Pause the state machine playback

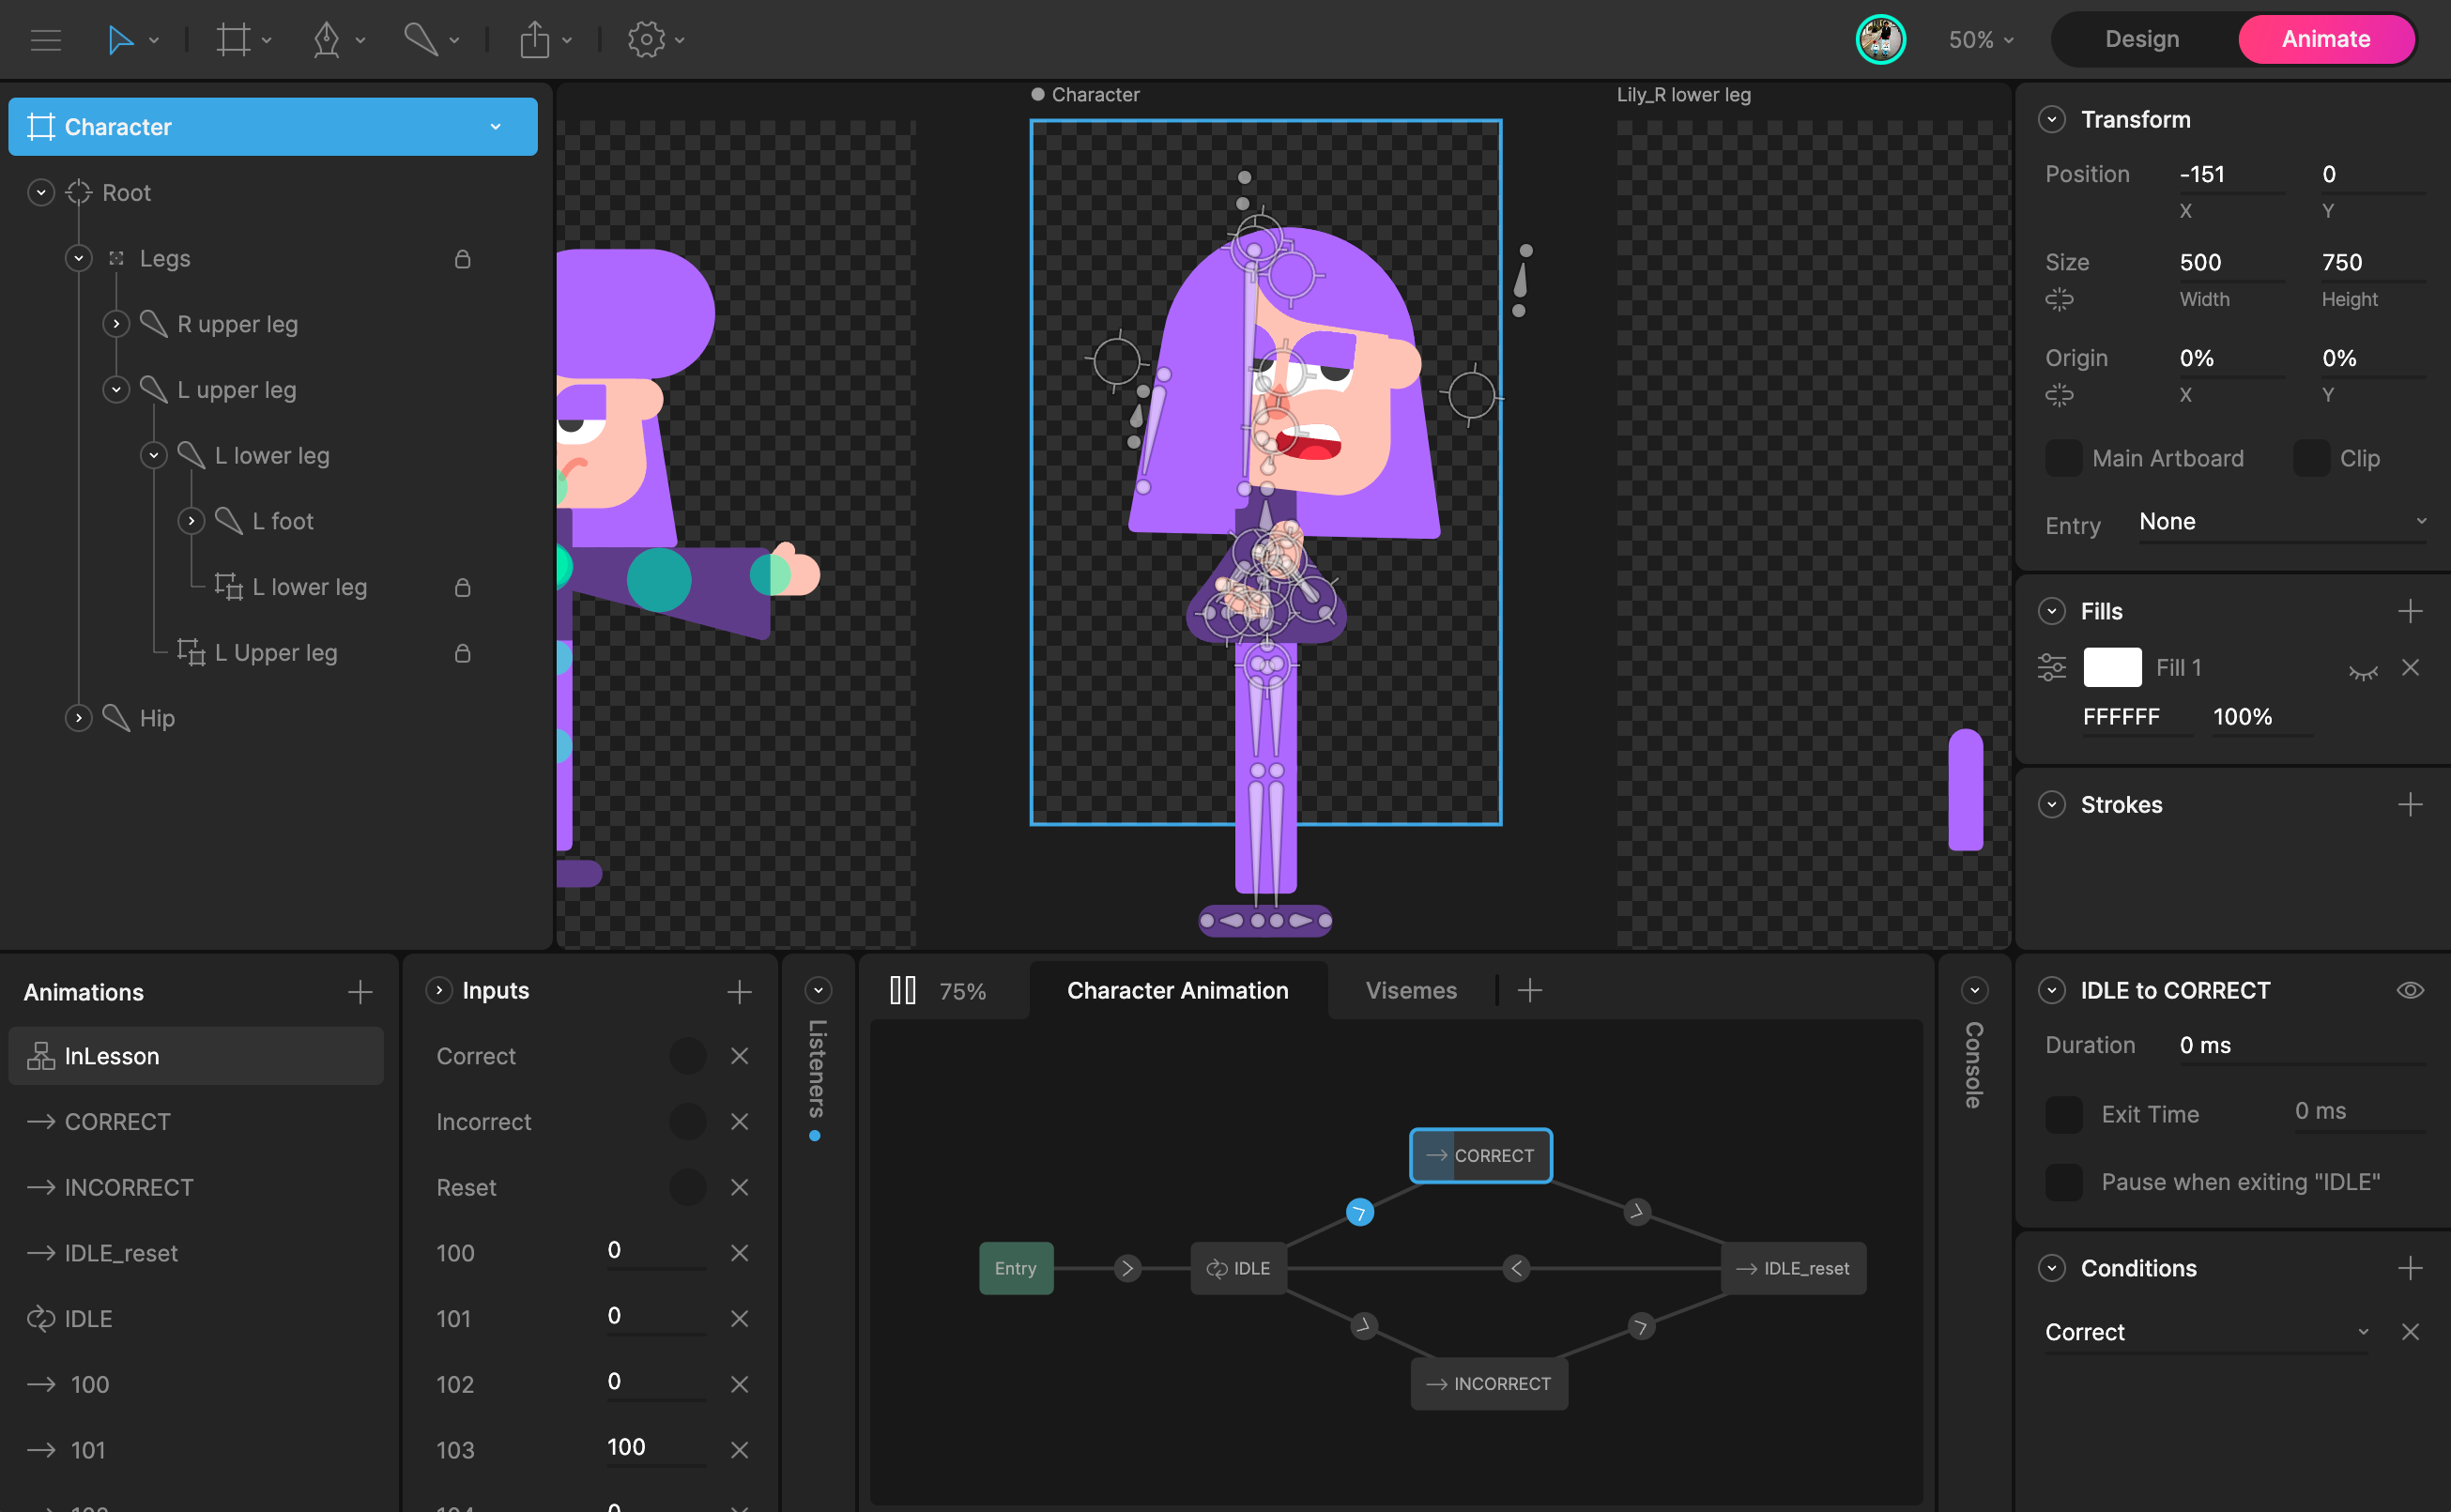902,990
